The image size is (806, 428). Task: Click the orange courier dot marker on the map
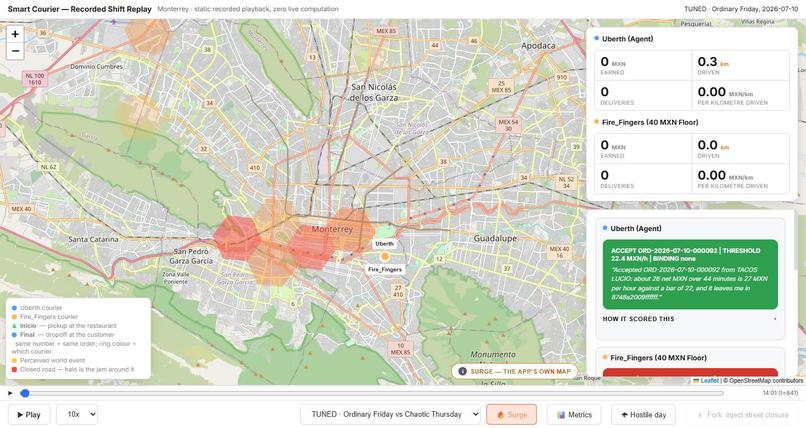click(x=384, y=256)
